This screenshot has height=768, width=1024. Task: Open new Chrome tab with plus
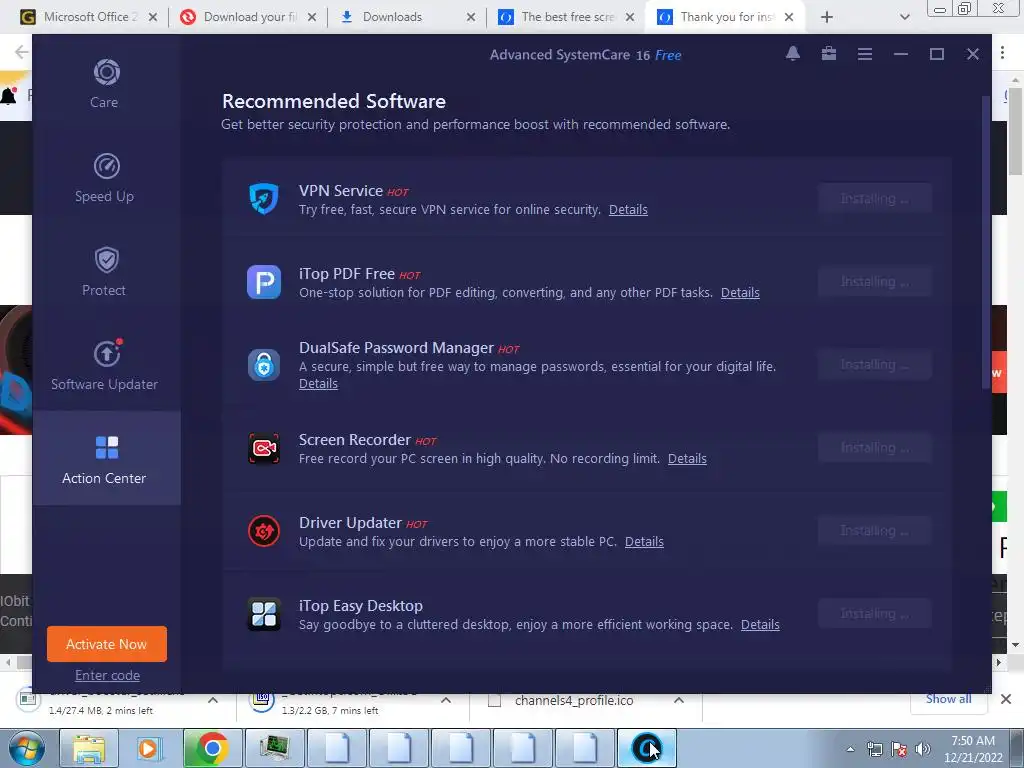point(827,17)
